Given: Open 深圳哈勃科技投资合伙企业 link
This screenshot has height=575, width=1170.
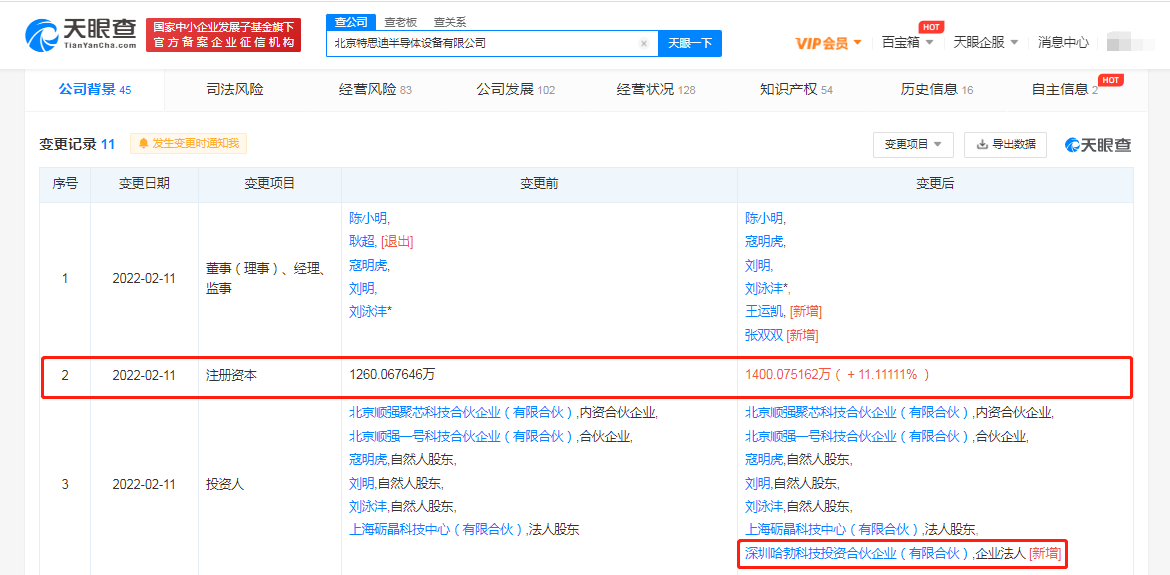Looking at the screenshot, I should pyautogui.click(x=856, y=553).
